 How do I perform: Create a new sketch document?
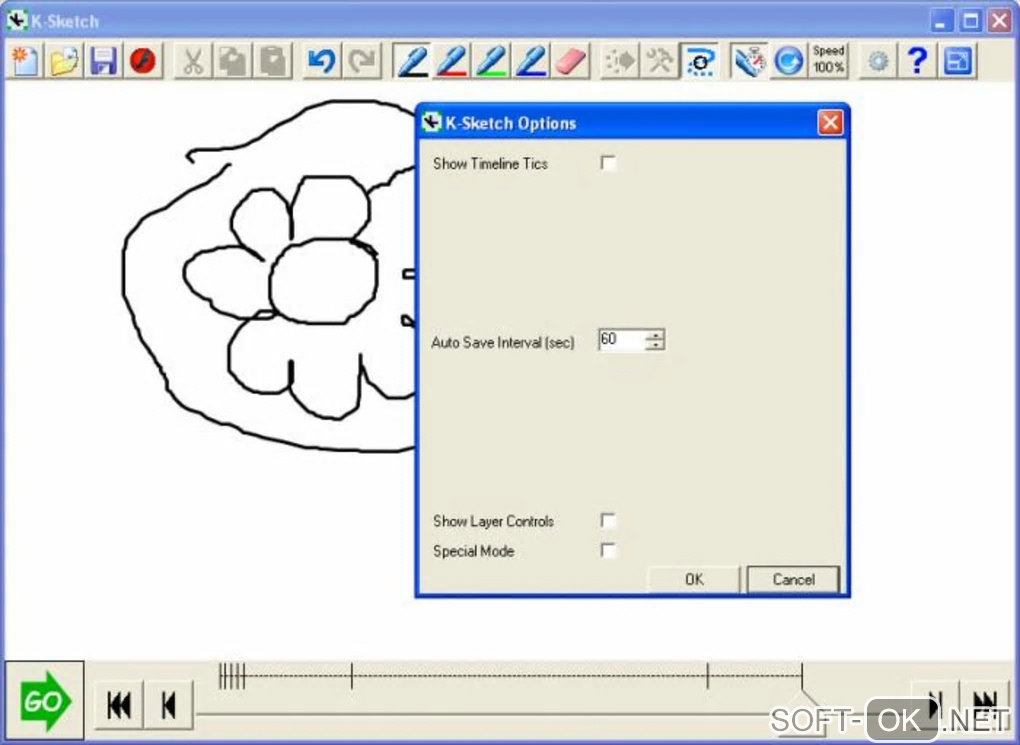(x=25, y=61)
